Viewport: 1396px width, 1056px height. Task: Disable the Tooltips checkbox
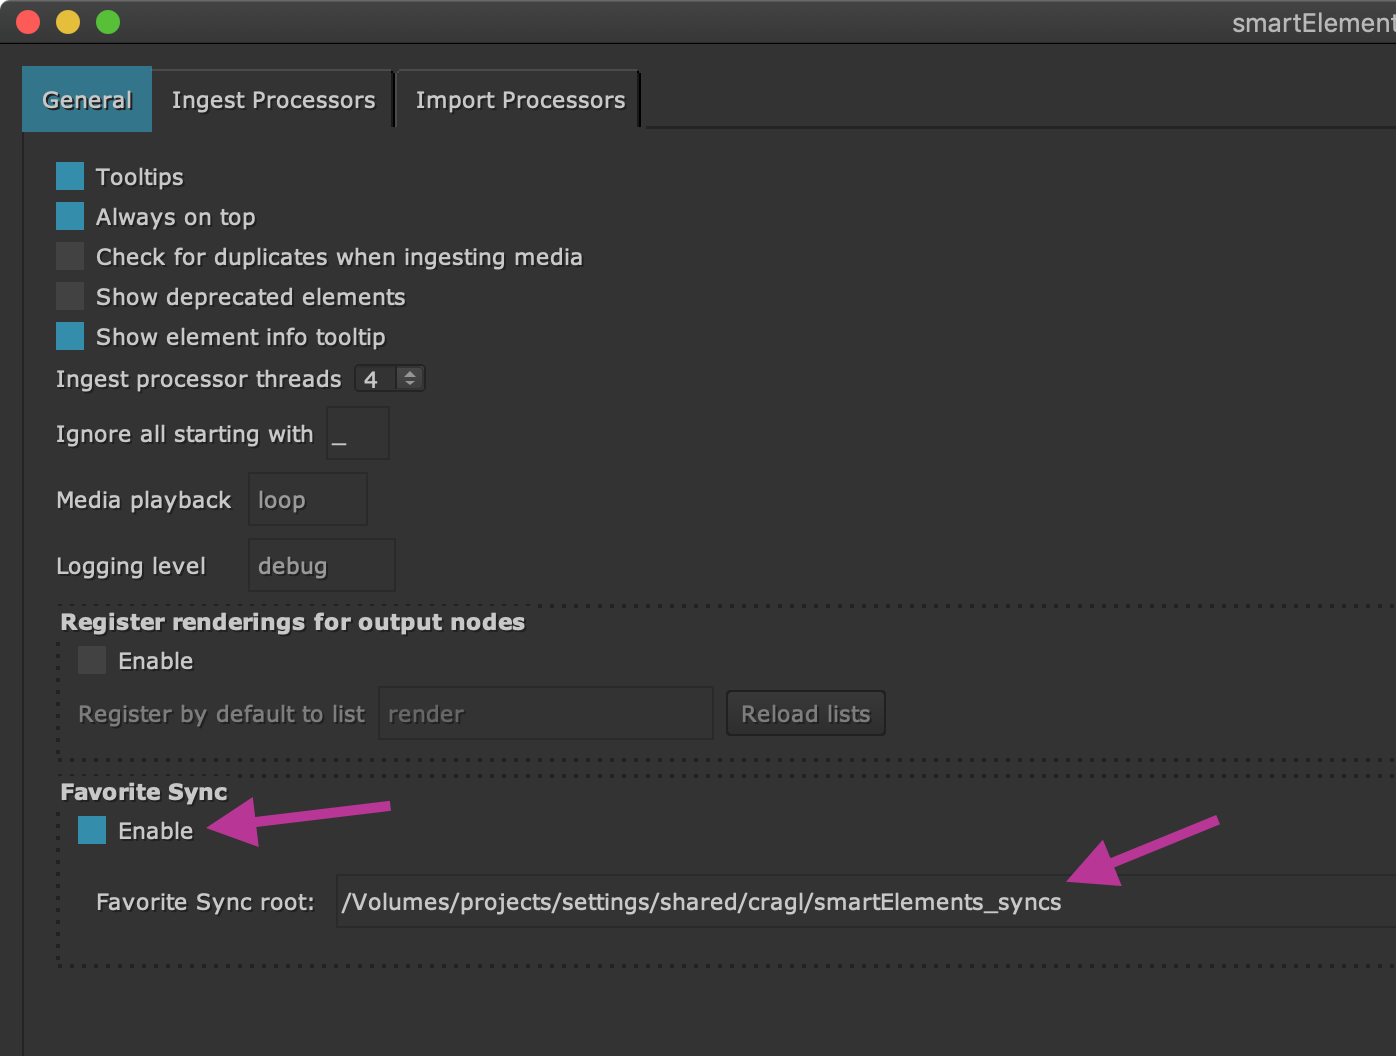(69, 175)
